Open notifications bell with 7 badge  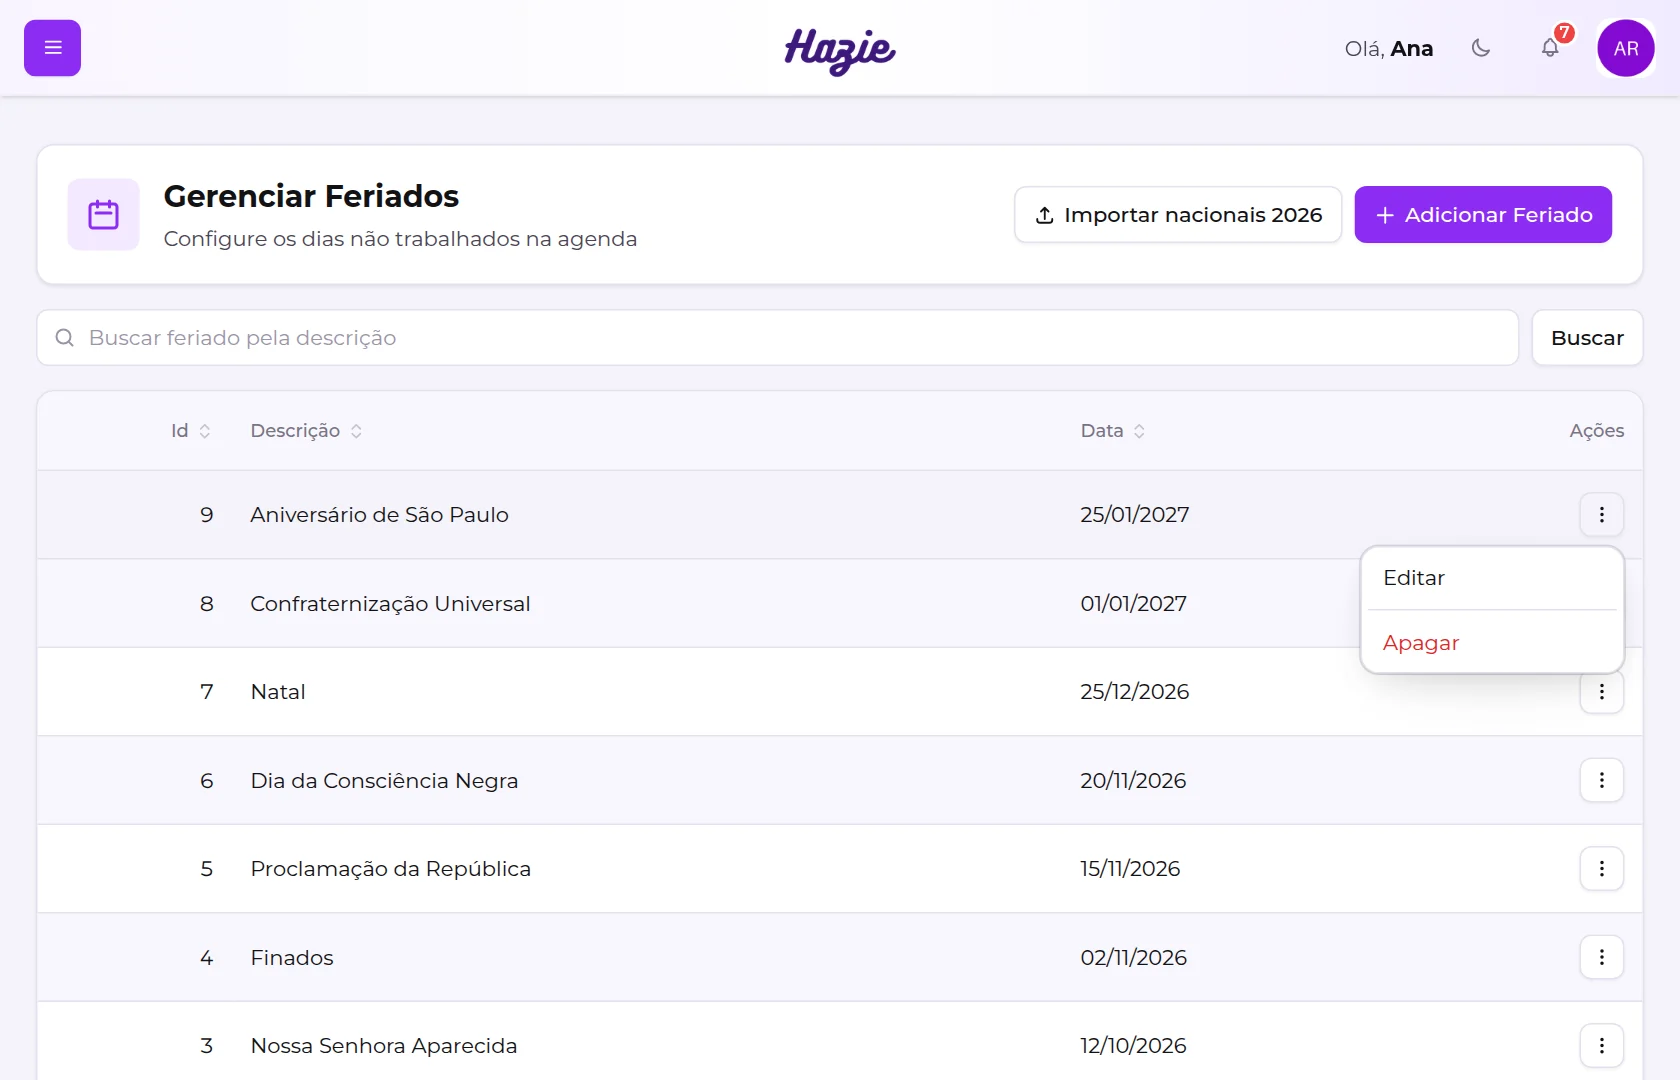pyautogui.click(x=1550, y=48)
